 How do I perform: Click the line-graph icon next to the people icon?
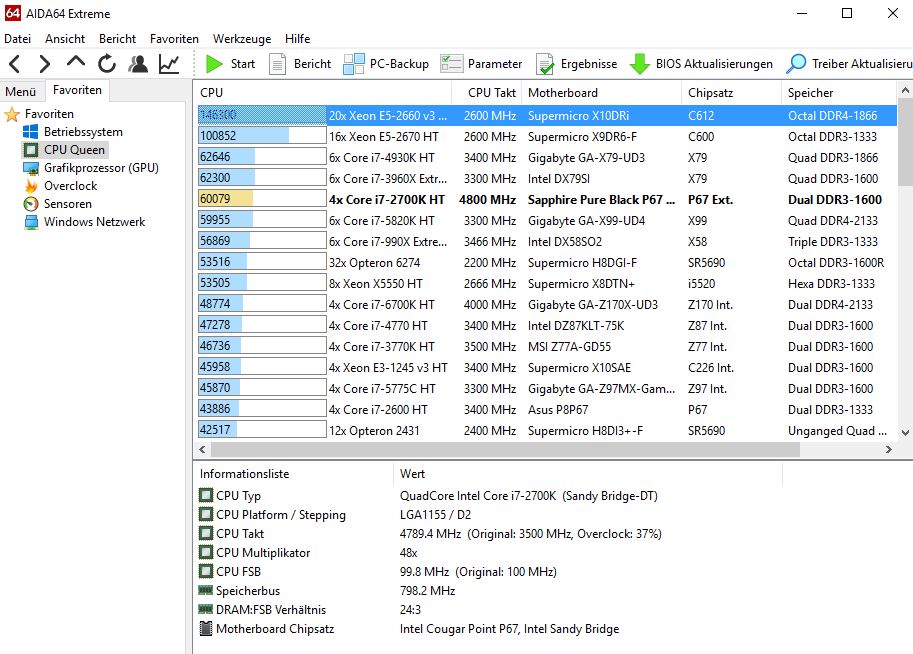pos(168,62)
